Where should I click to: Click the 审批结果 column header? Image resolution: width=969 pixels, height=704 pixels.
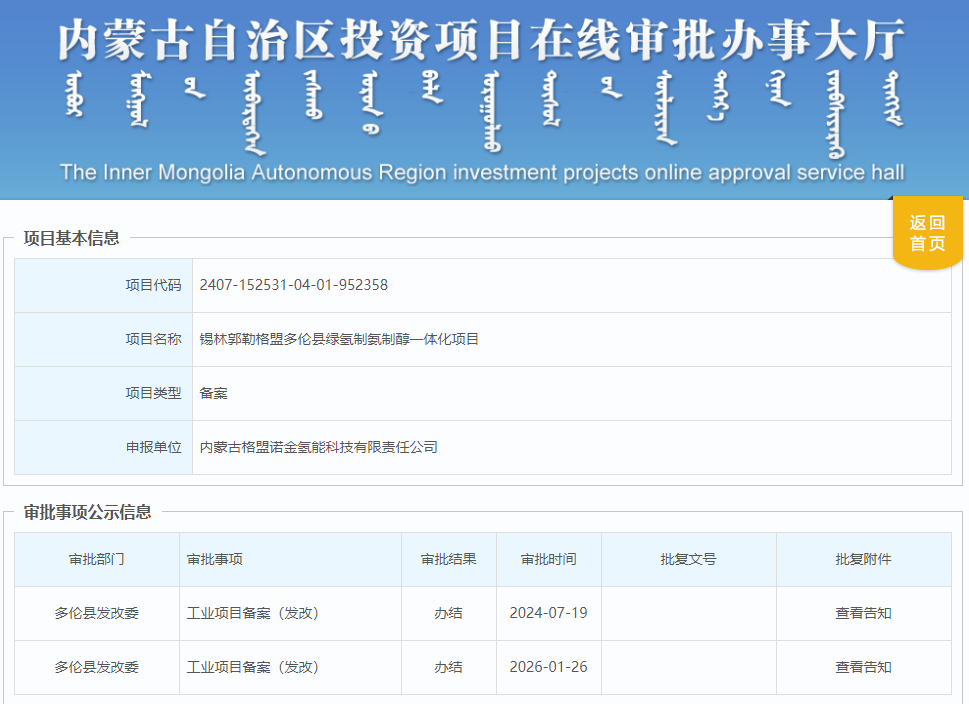tap(449, 559)
